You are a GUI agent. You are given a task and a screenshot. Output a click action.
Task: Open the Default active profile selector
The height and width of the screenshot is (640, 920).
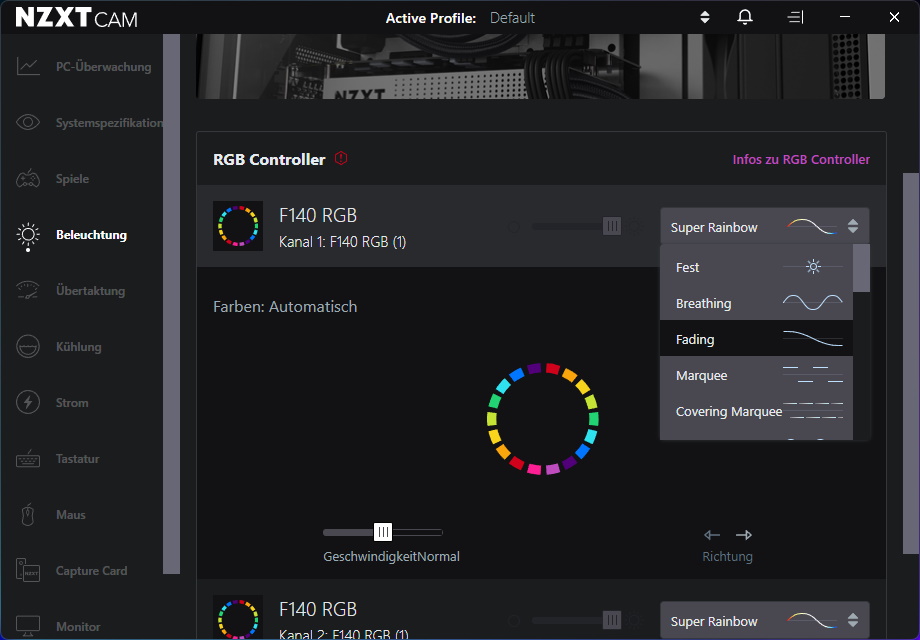coord(512,18)
